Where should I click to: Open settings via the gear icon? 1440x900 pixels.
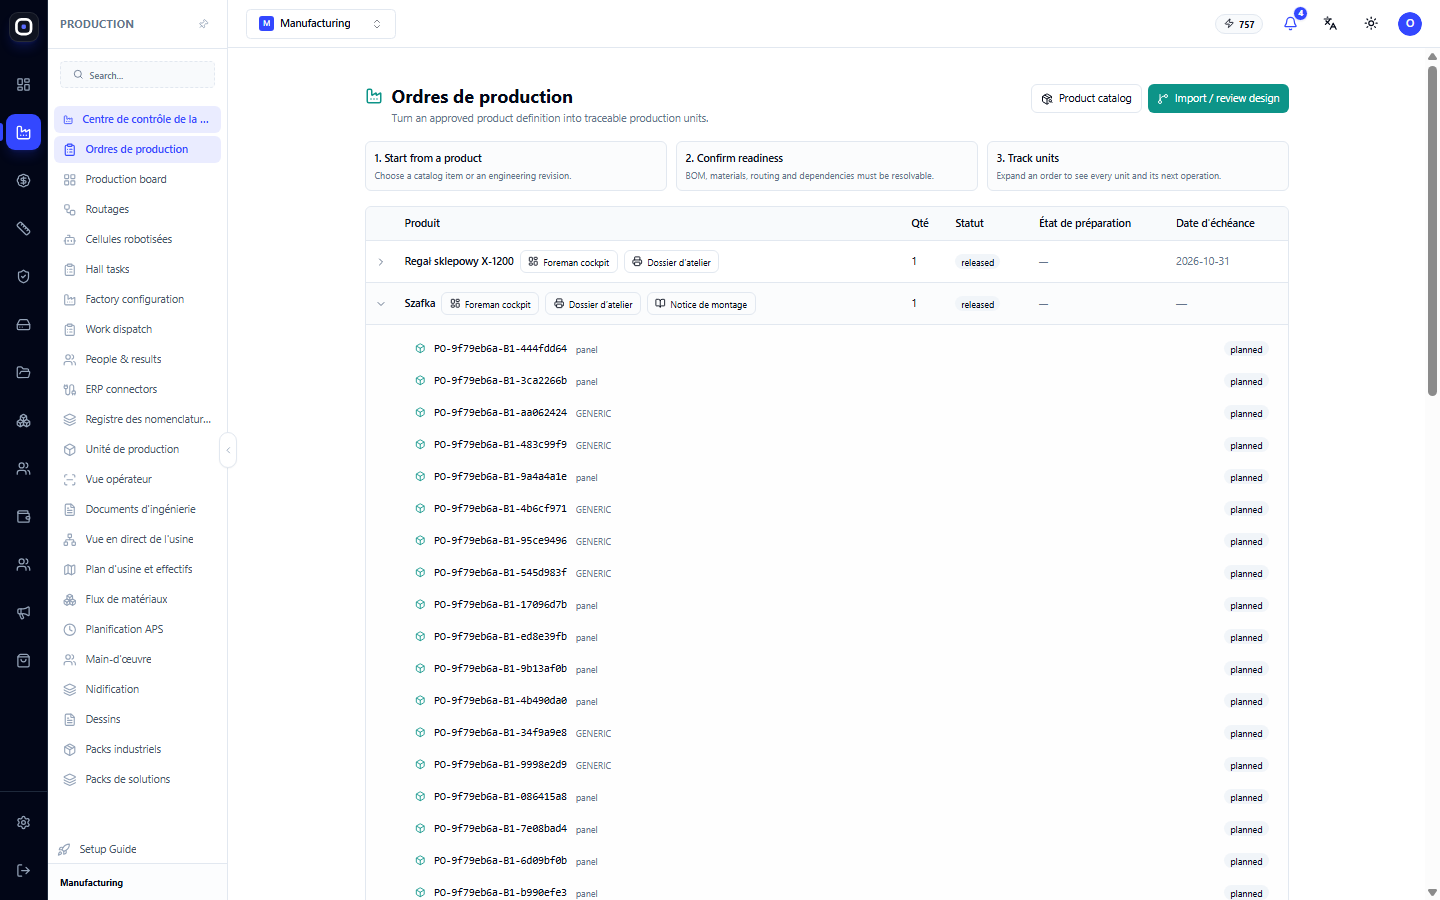click(24, 823)
